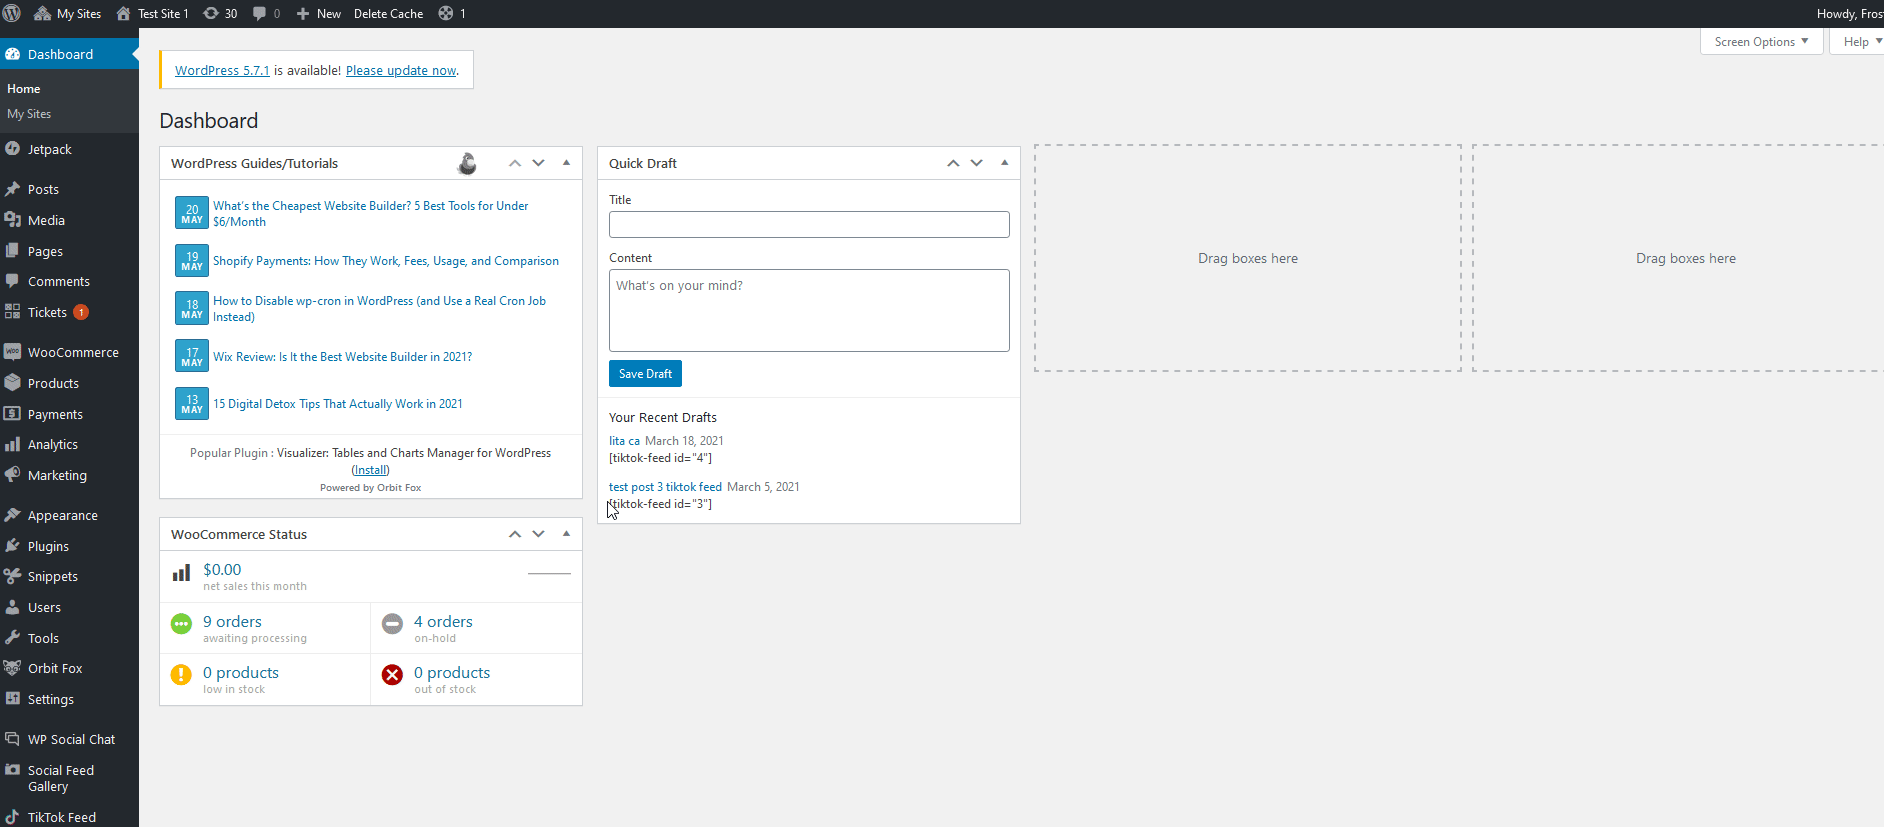Open Cheapest Website Builder article
The width and height of the screenshot is (1884, 827).
click(370, 213)
